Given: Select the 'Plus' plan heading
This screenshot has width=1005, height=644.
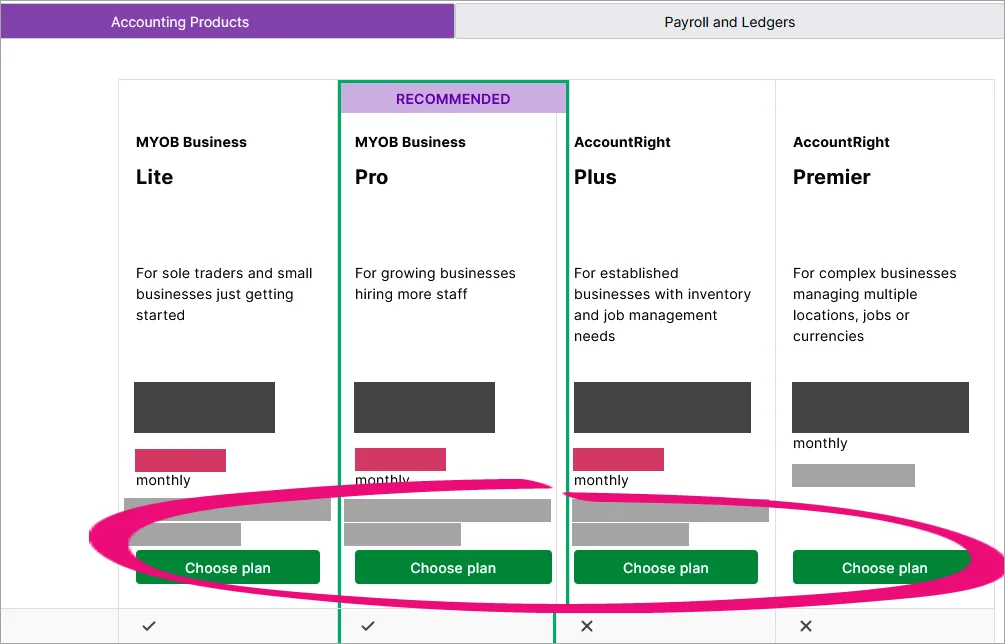Looking at the screenshot, I should (x=595, y=177).
